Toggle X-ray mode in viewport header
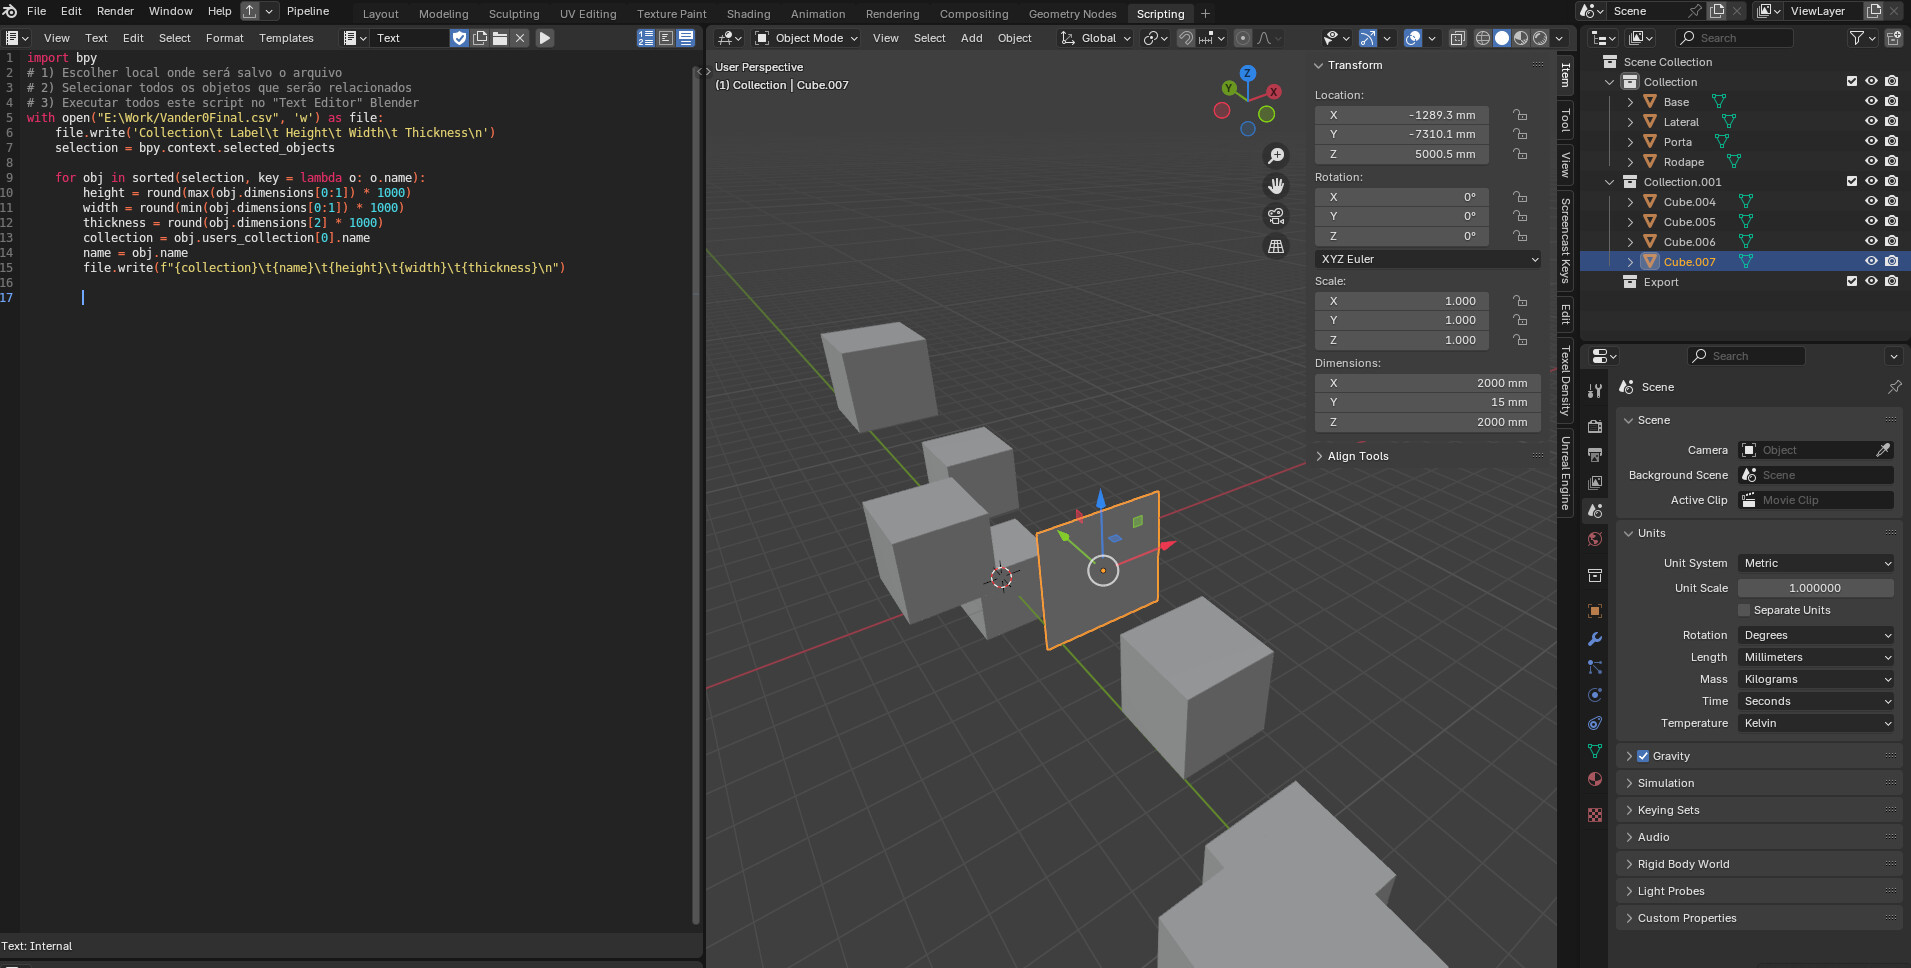Image resolution: width=1911 pixels, height=968 pixels. click(x=1458, y=38)
